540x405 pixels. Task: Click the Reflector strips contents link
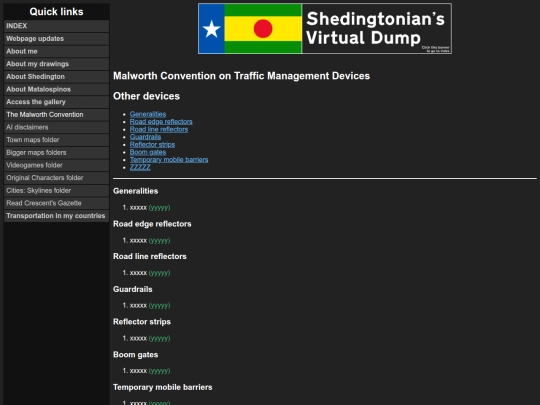[x=152, y=144]
